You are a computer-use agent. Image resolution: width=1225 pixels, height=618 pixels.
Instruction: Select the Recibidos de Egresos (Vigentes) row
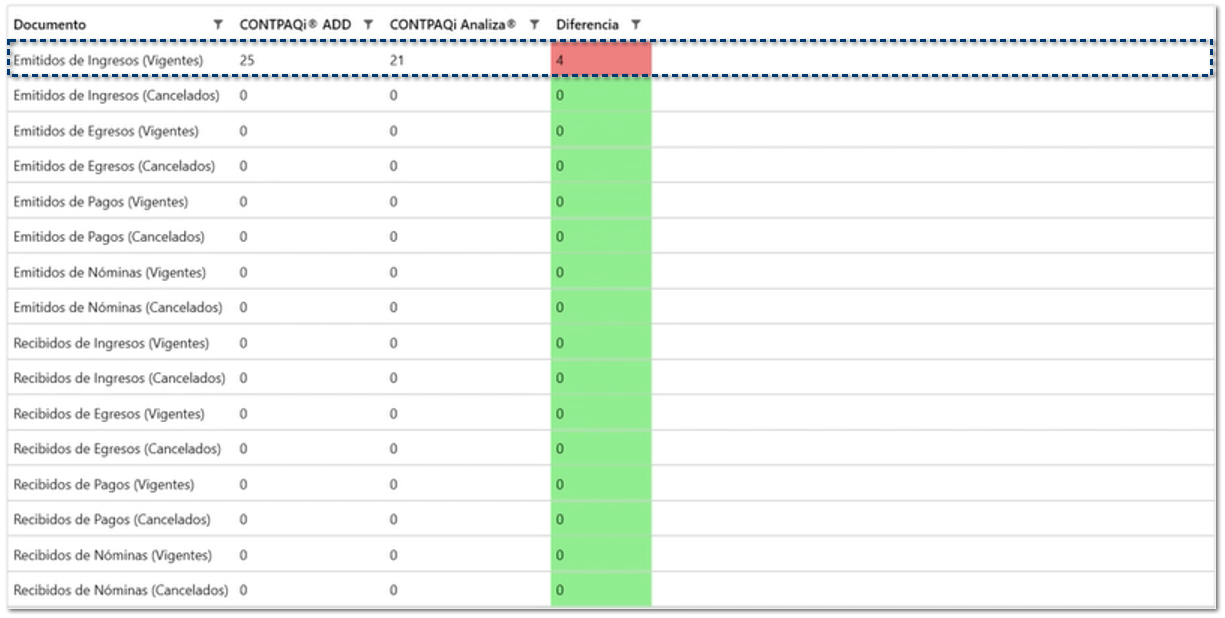(x=611, y=413)
